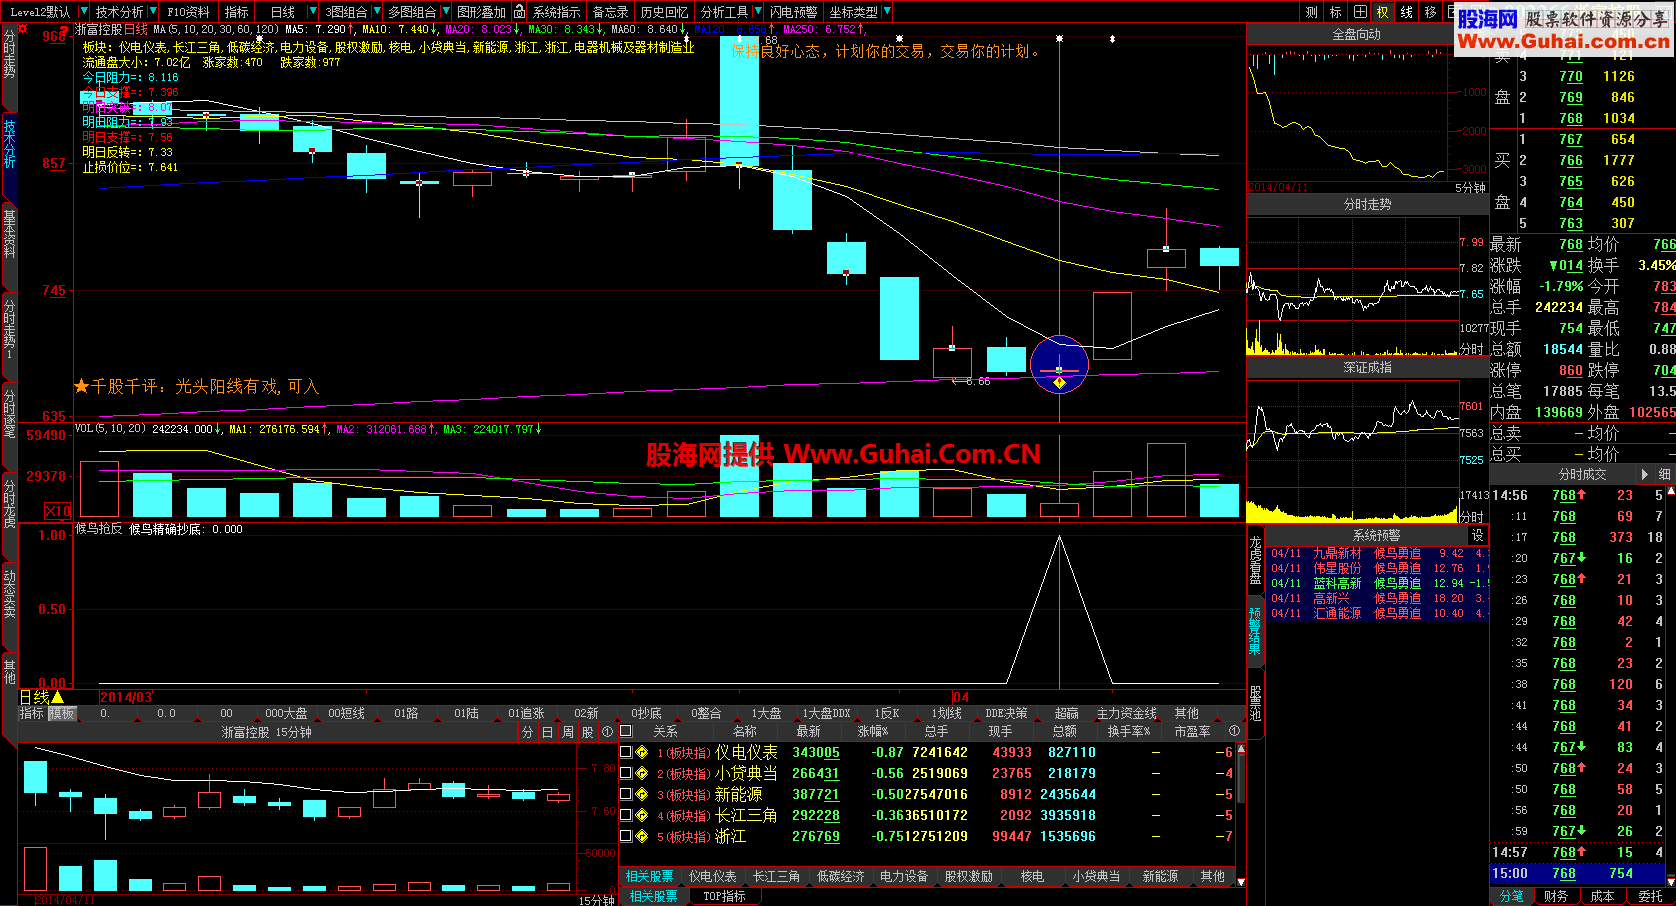Click the 标 marker tool icon
The height and width of the screenshot is (906, 1676).
1336,12
